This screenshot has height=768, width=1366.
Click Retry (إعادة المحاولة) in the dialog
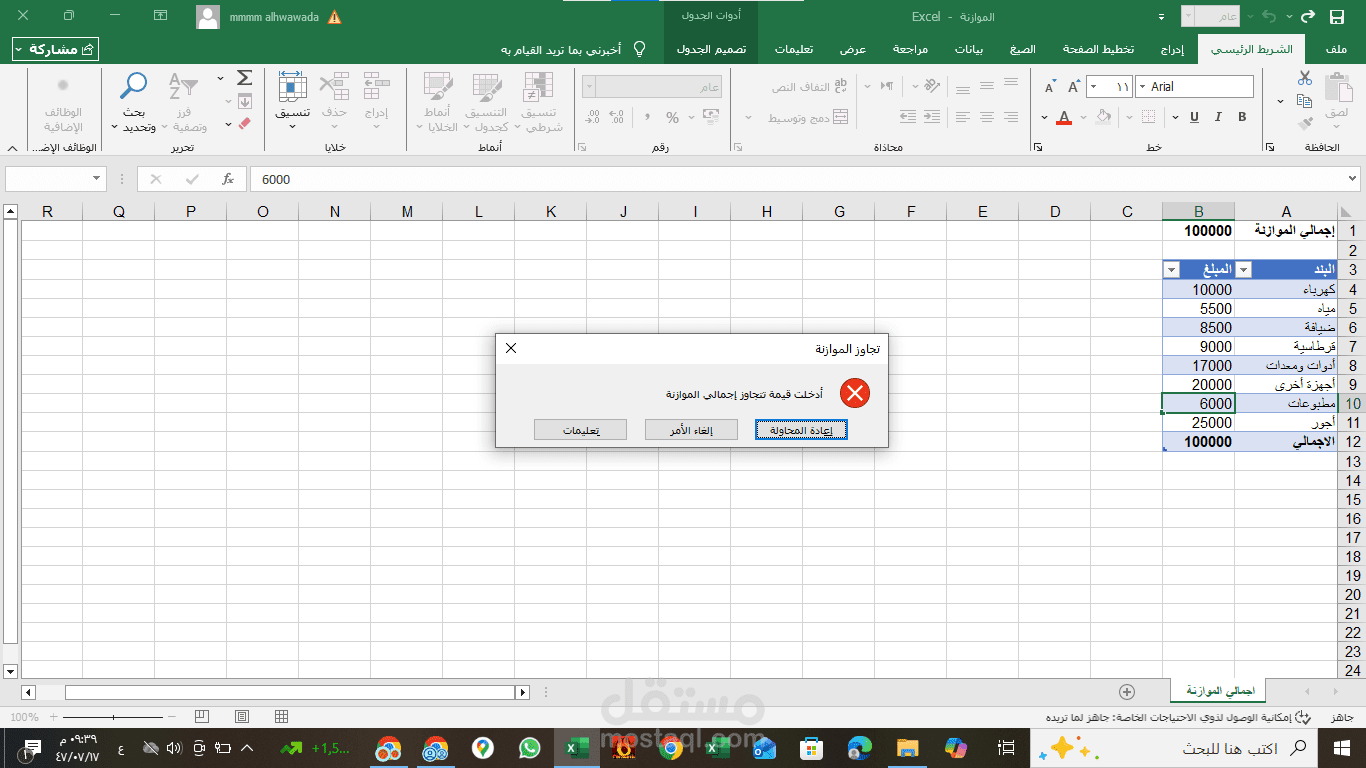pos(800,429)
